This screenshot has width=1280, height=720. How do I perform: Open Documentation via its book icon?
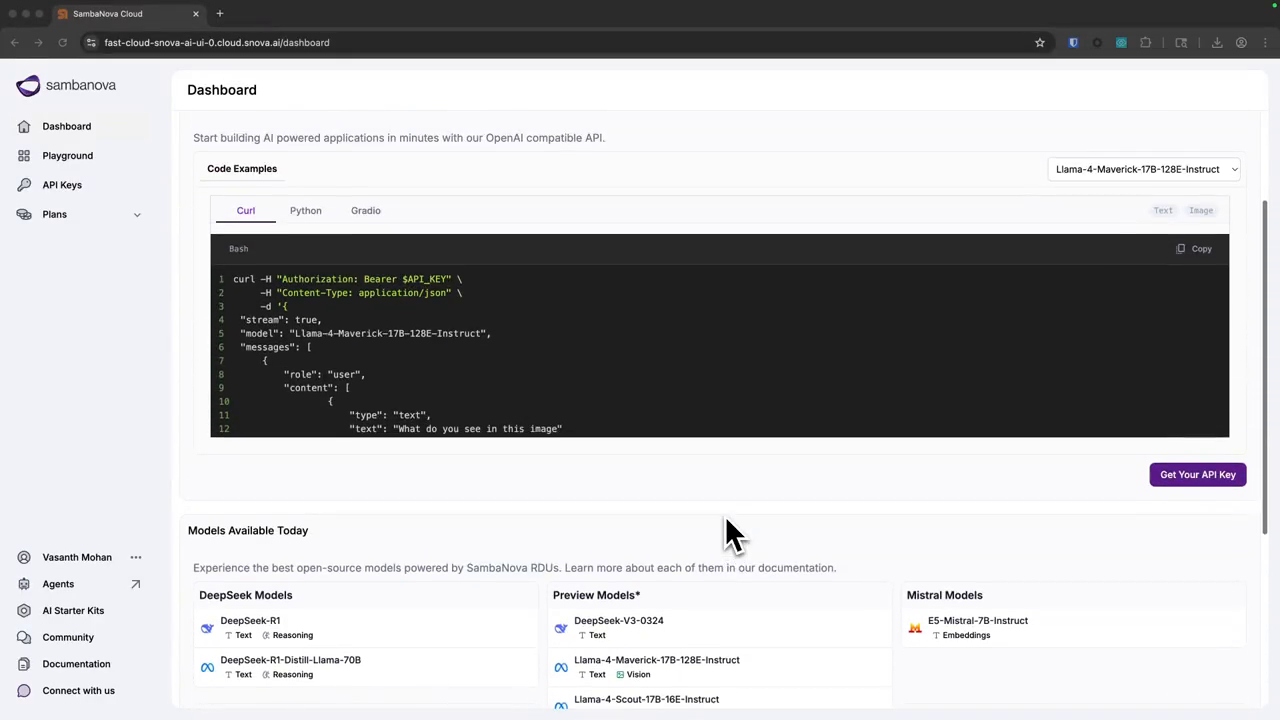[24, 664]
